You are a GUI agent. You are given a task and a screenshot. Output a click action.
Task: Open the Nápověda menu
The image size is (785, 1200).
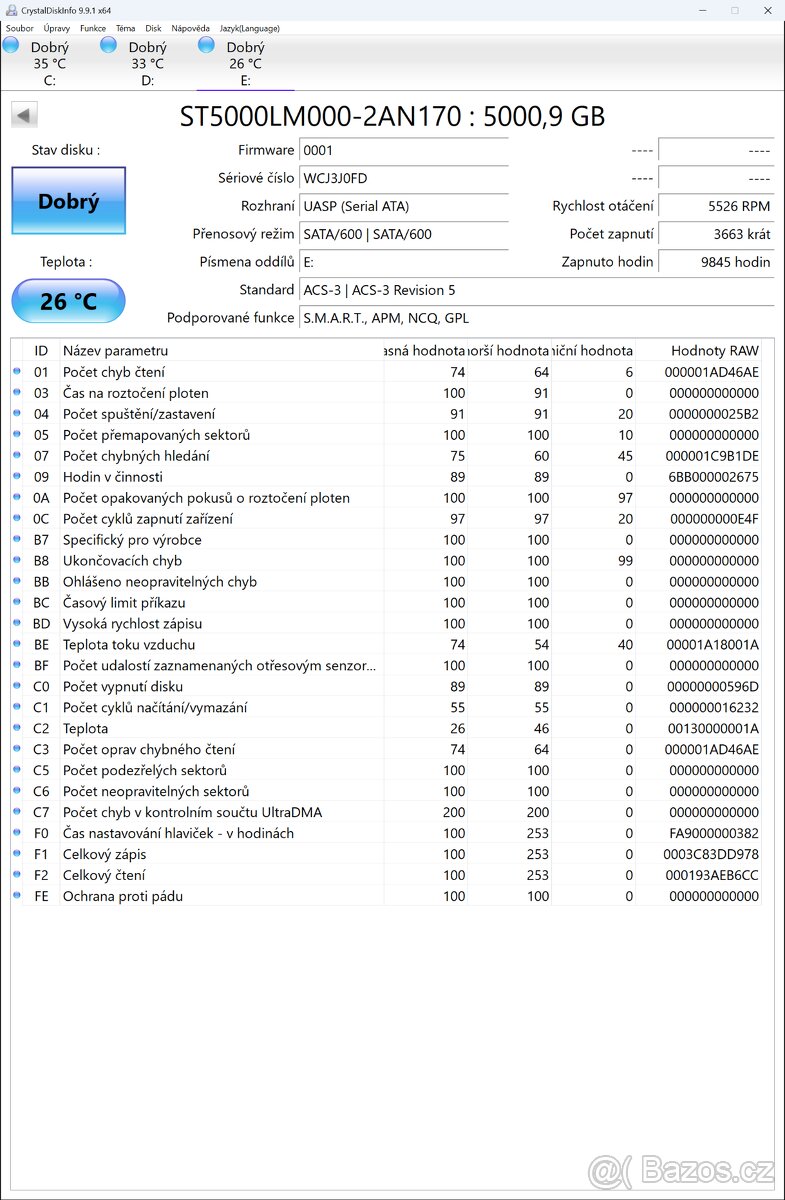190,28
